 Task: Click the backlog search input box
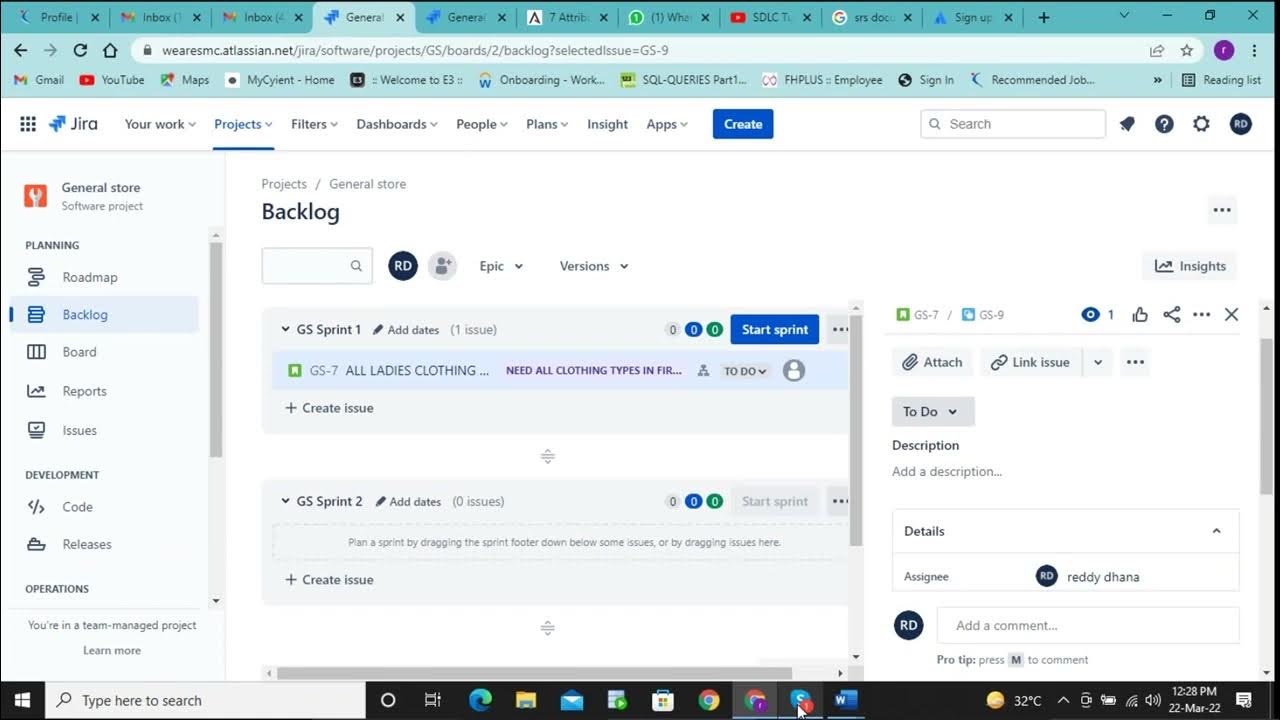[x=317, y=266]
